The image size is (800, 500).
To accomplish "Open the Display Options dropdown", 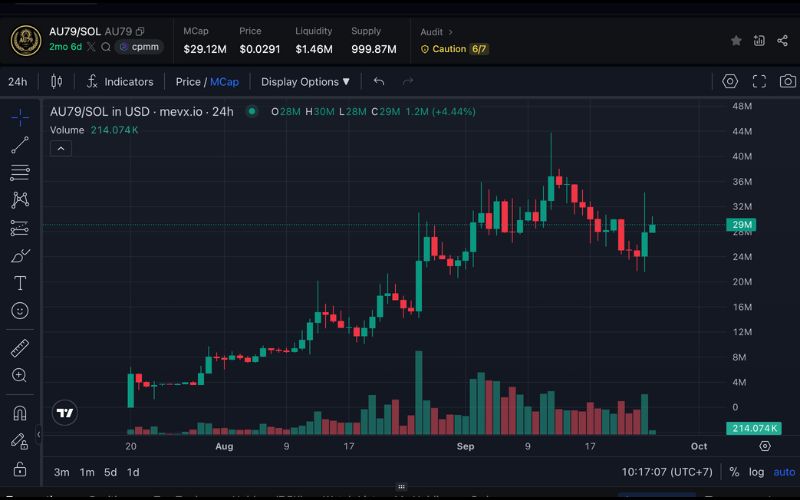I will [305, 81].
